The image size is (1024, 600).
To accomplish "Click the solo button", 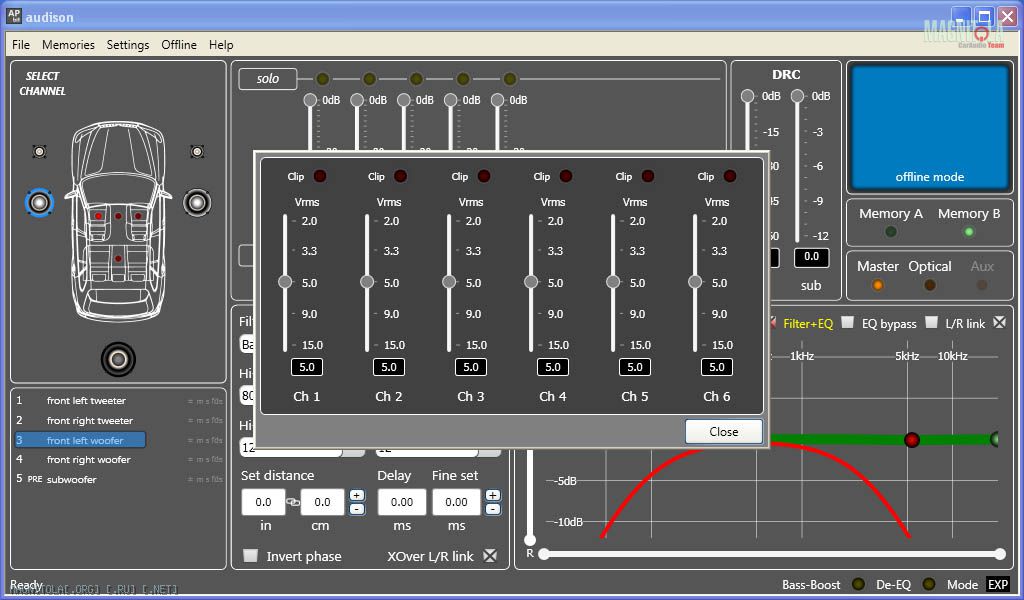I will click(268, 79).
